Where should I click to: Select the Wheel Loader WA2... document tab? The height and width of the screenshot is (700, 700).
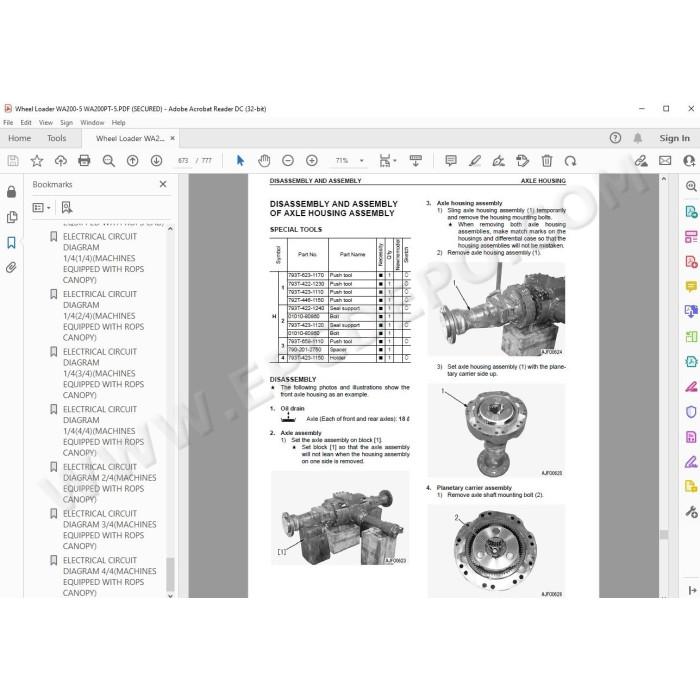(x=130, y=138)
